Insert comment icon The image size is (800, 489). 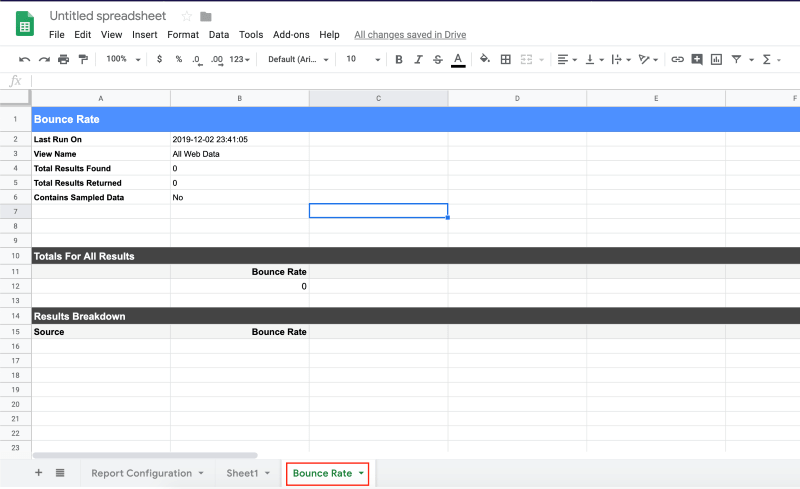click(697, 60)
